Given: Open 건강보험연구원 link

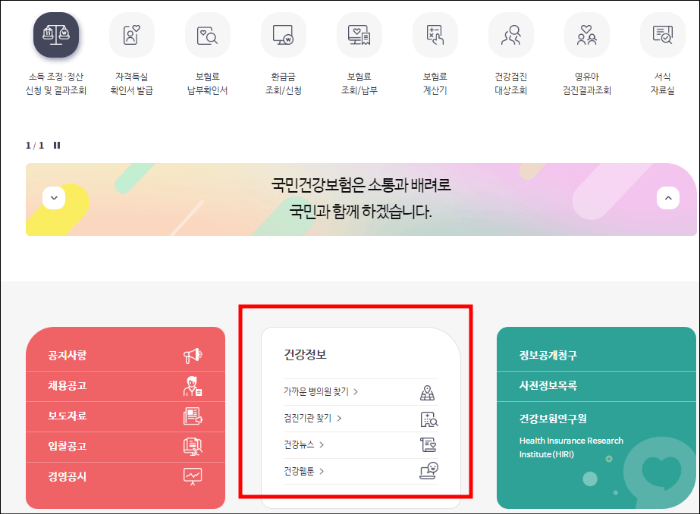Looking at the screenshot, I should pos(553,418).
